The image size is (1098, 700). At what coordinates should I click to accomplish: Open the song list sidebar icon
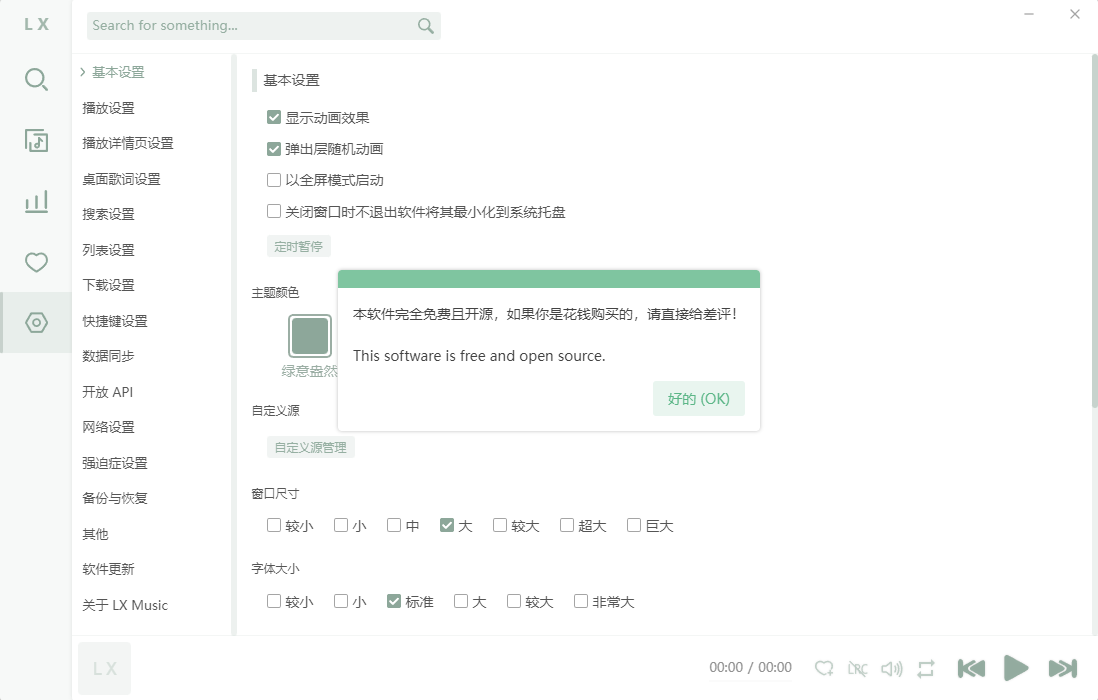36,141
